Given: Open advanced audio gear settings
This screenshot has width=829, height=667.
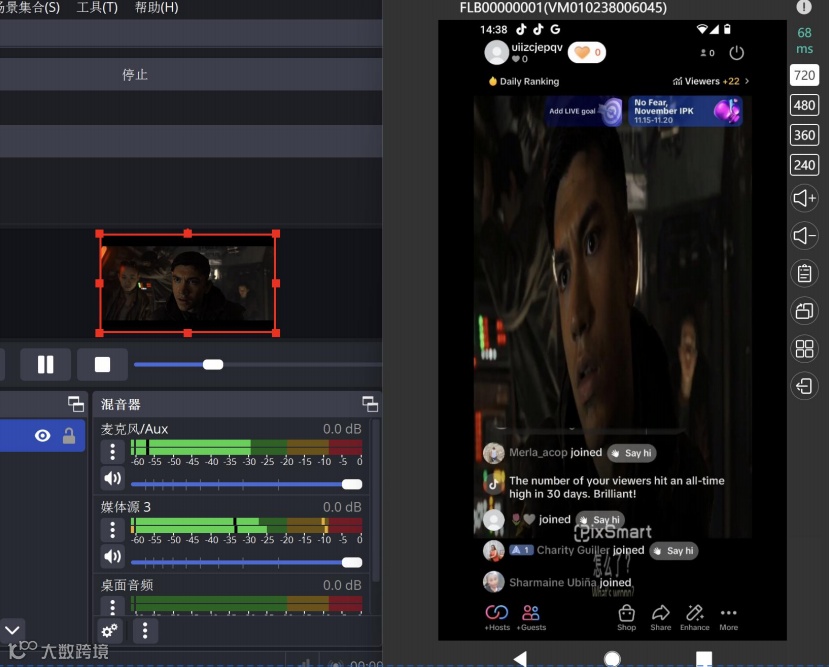Looking at the screenshot, I should coord(110,631).
